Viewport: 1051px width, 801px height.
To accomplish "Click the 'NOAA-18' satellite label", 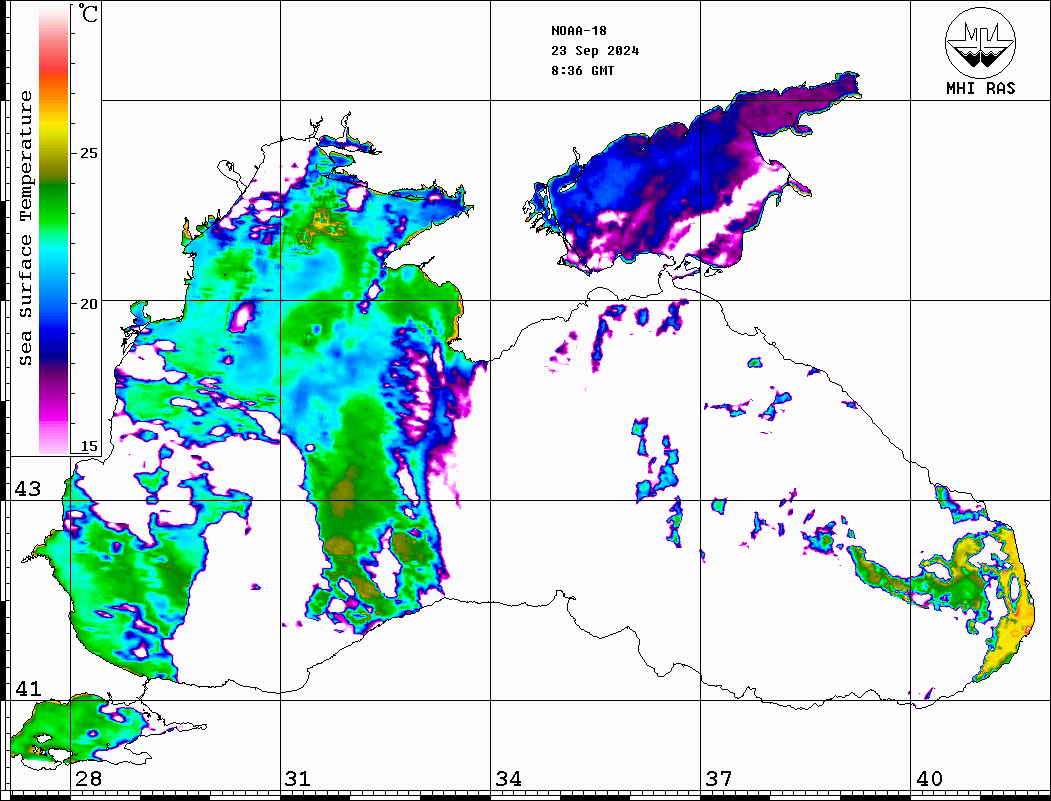I will coord(578,31).
